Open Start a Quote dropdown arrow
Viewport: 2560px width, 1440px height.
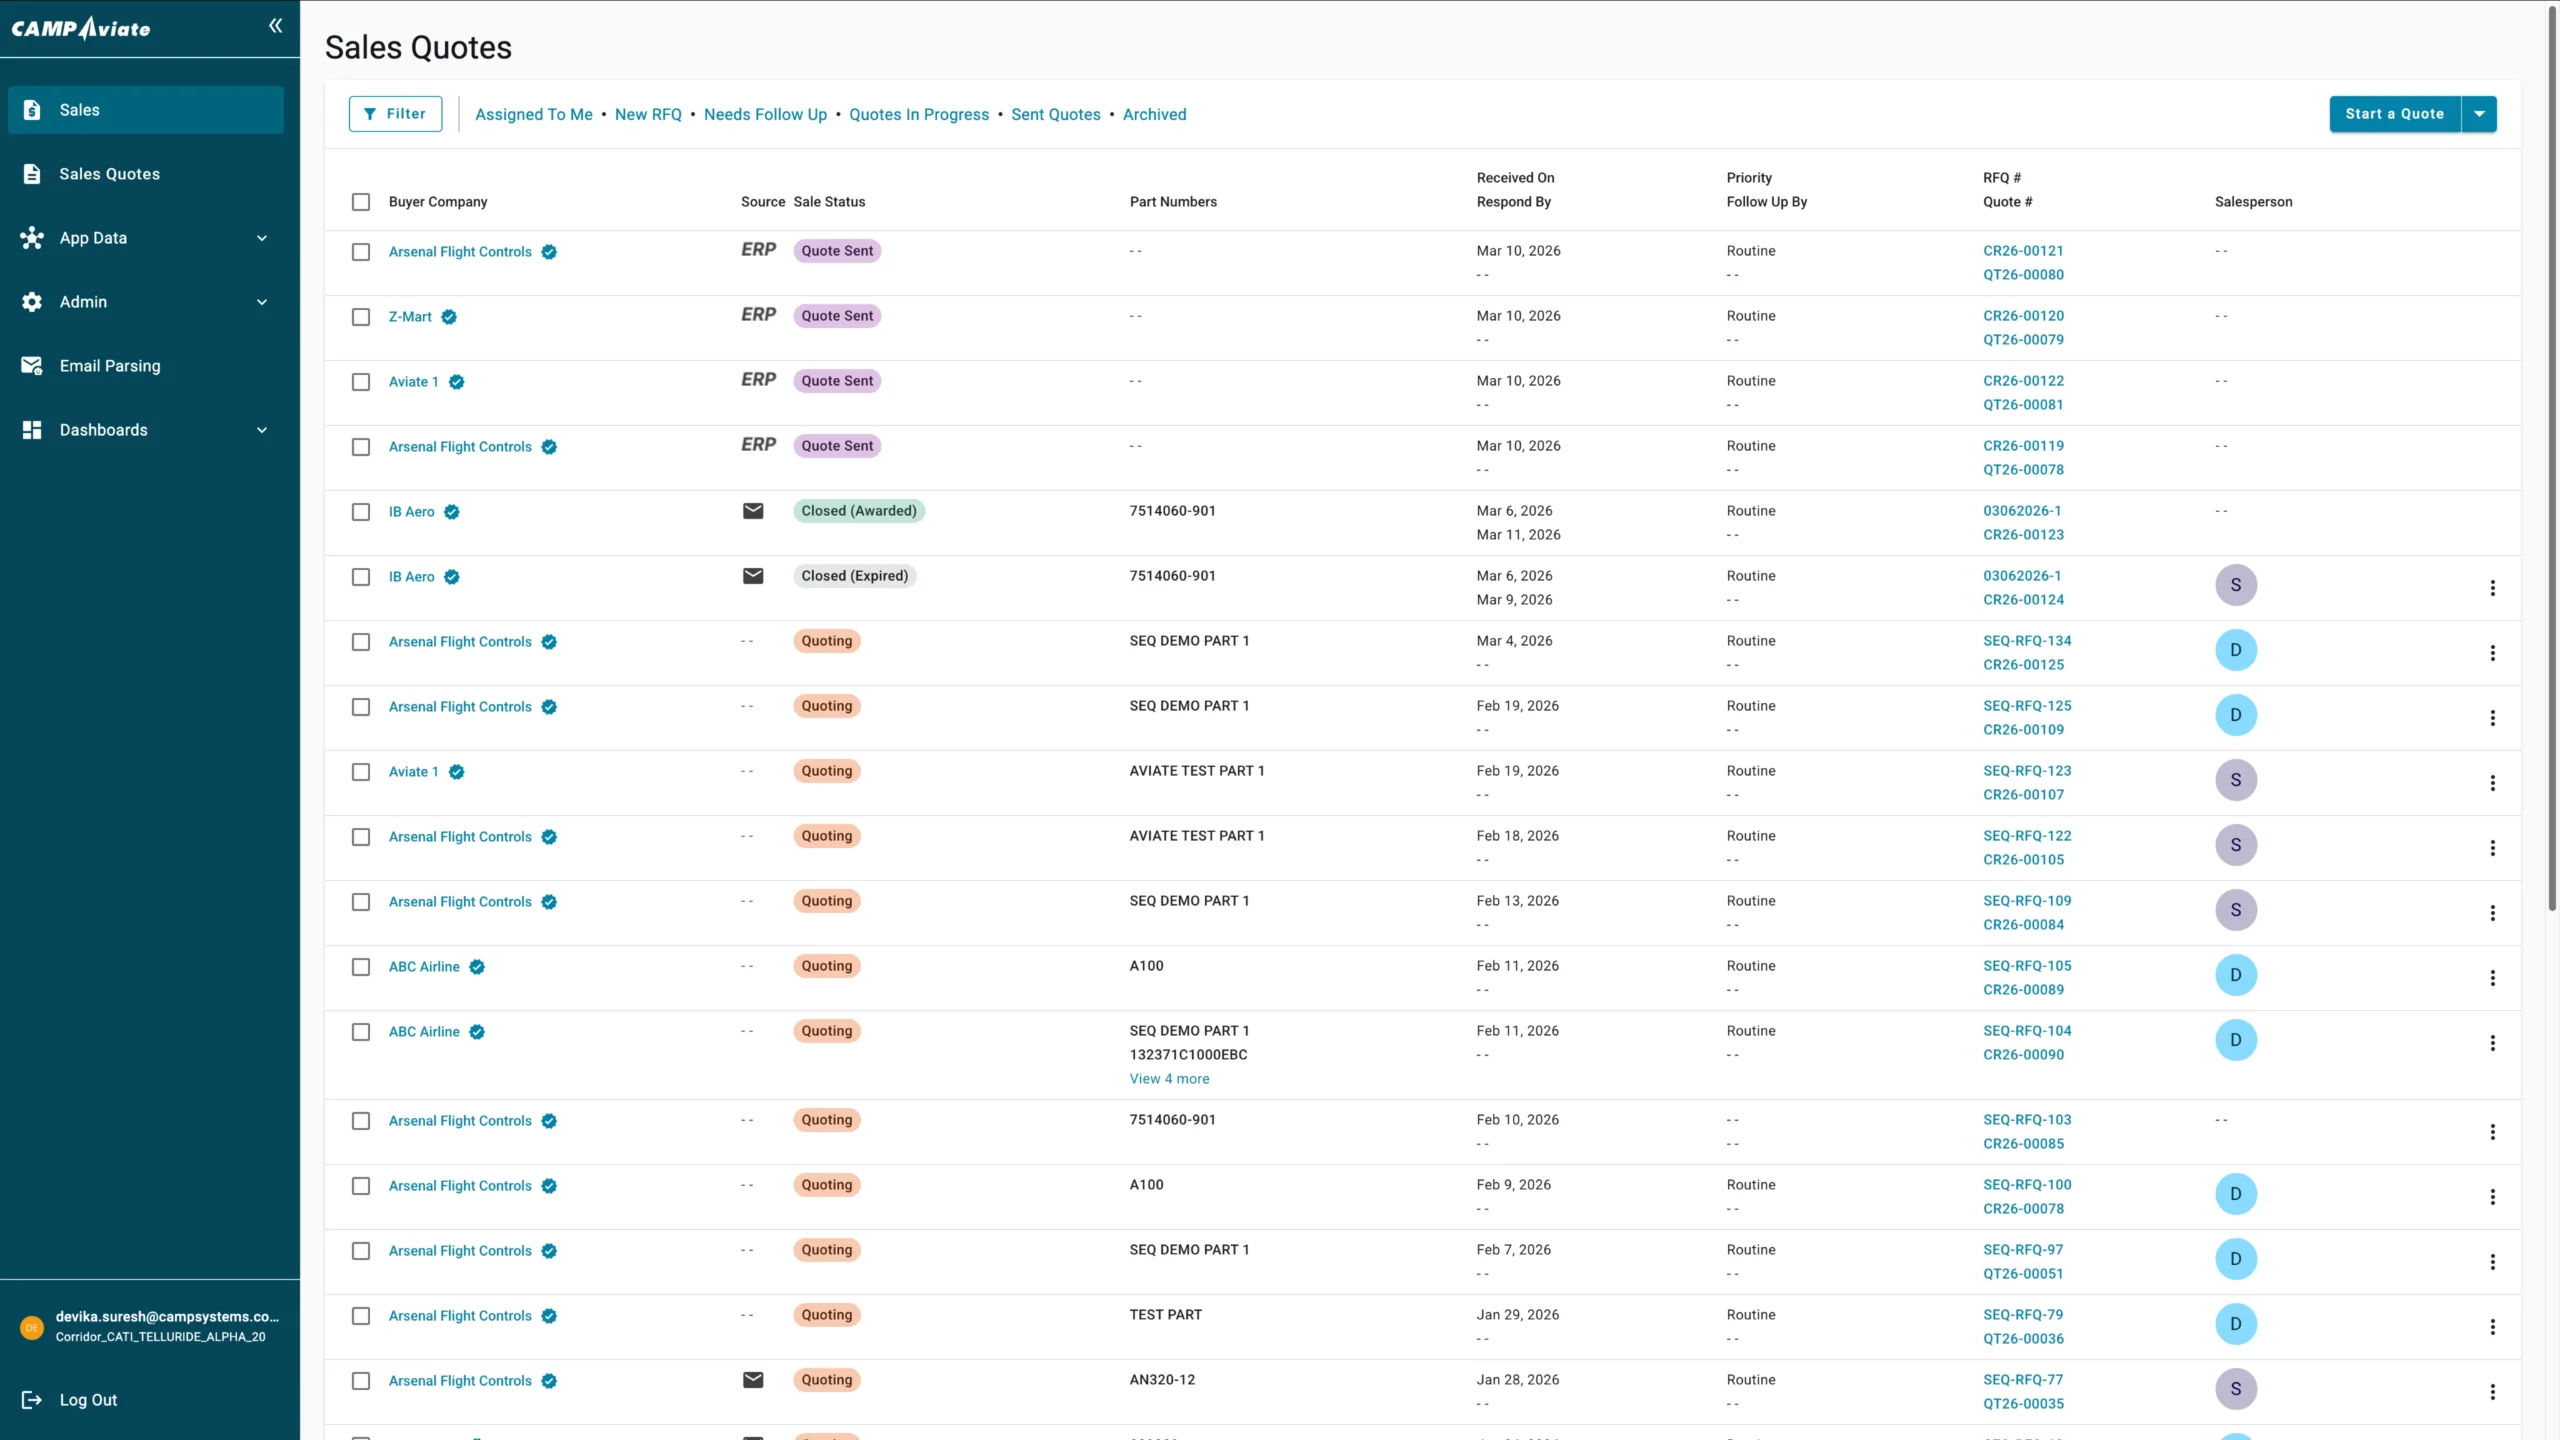2479,114
